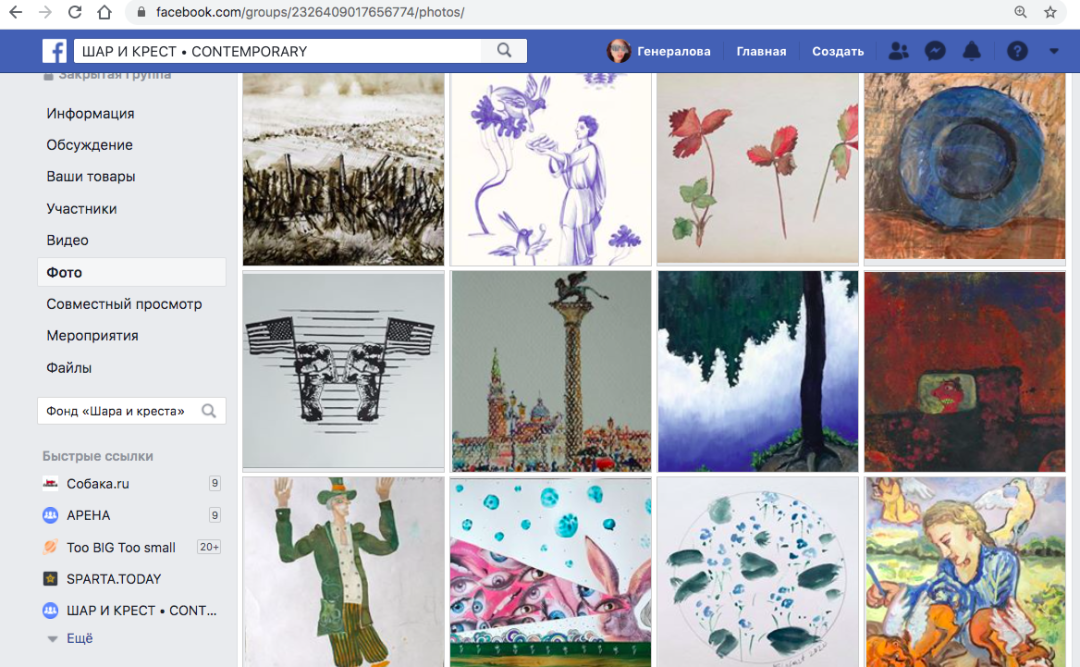Open friend requests icon
This screenshot has height=667, width=1080.
899,51
